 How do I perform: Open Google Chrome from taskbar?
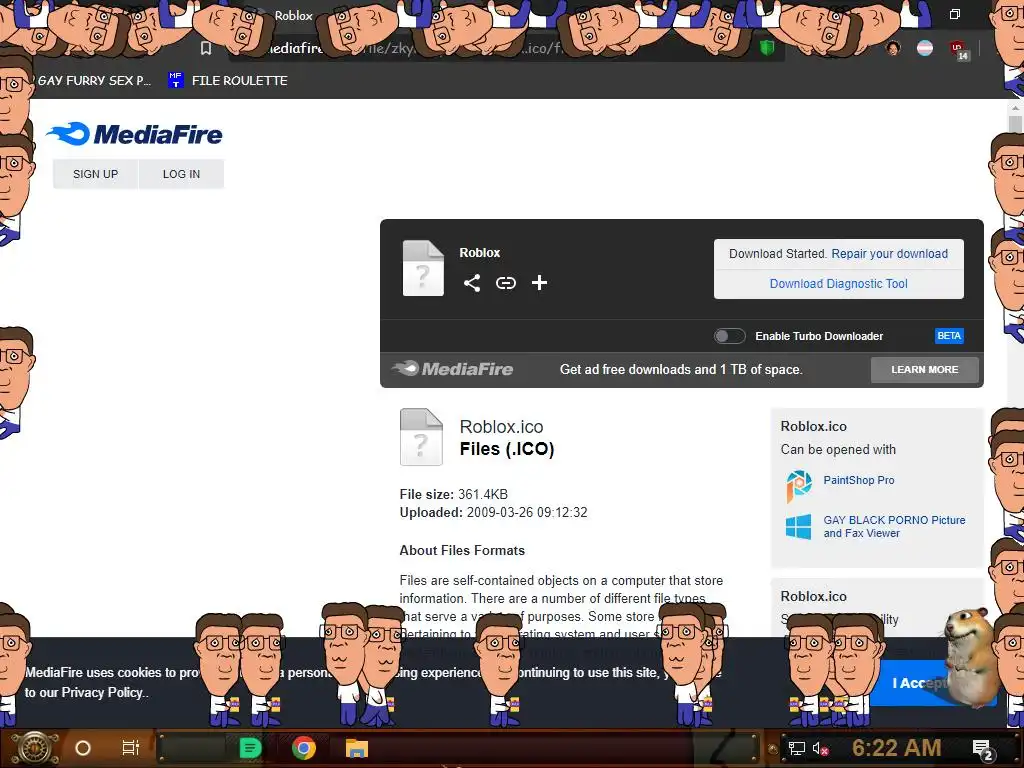[x=304, y=748]
